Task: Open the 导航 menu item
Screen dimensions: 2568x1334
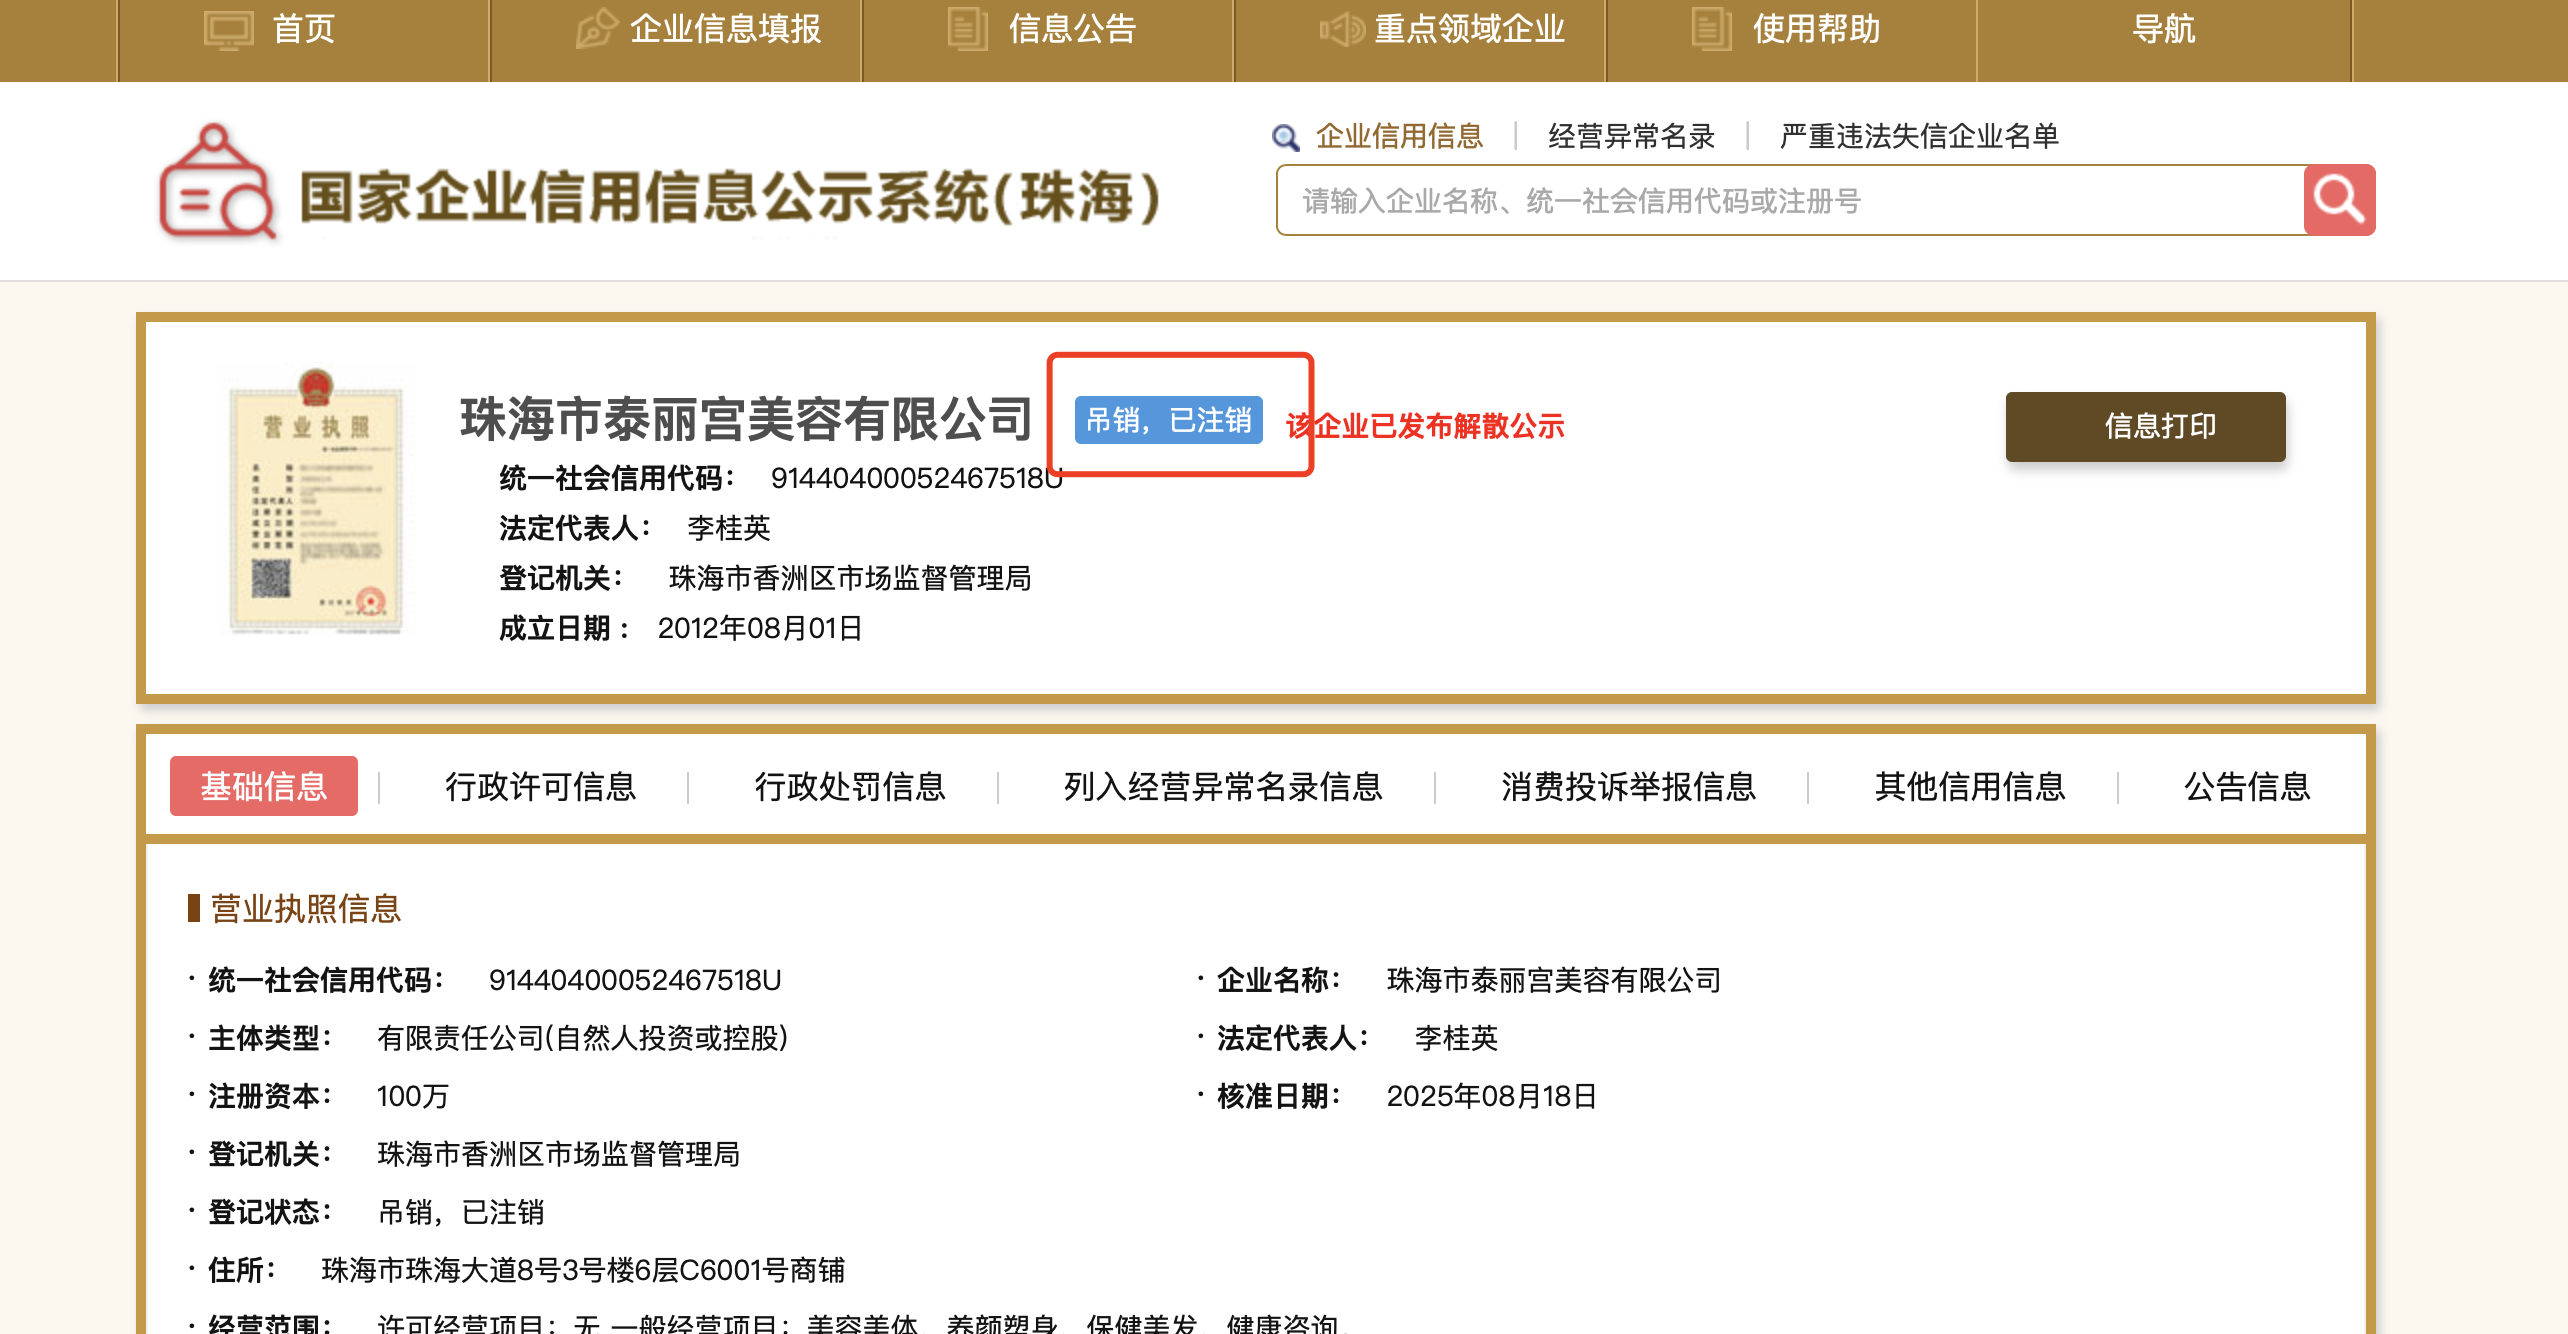Action: (2163, 29)
